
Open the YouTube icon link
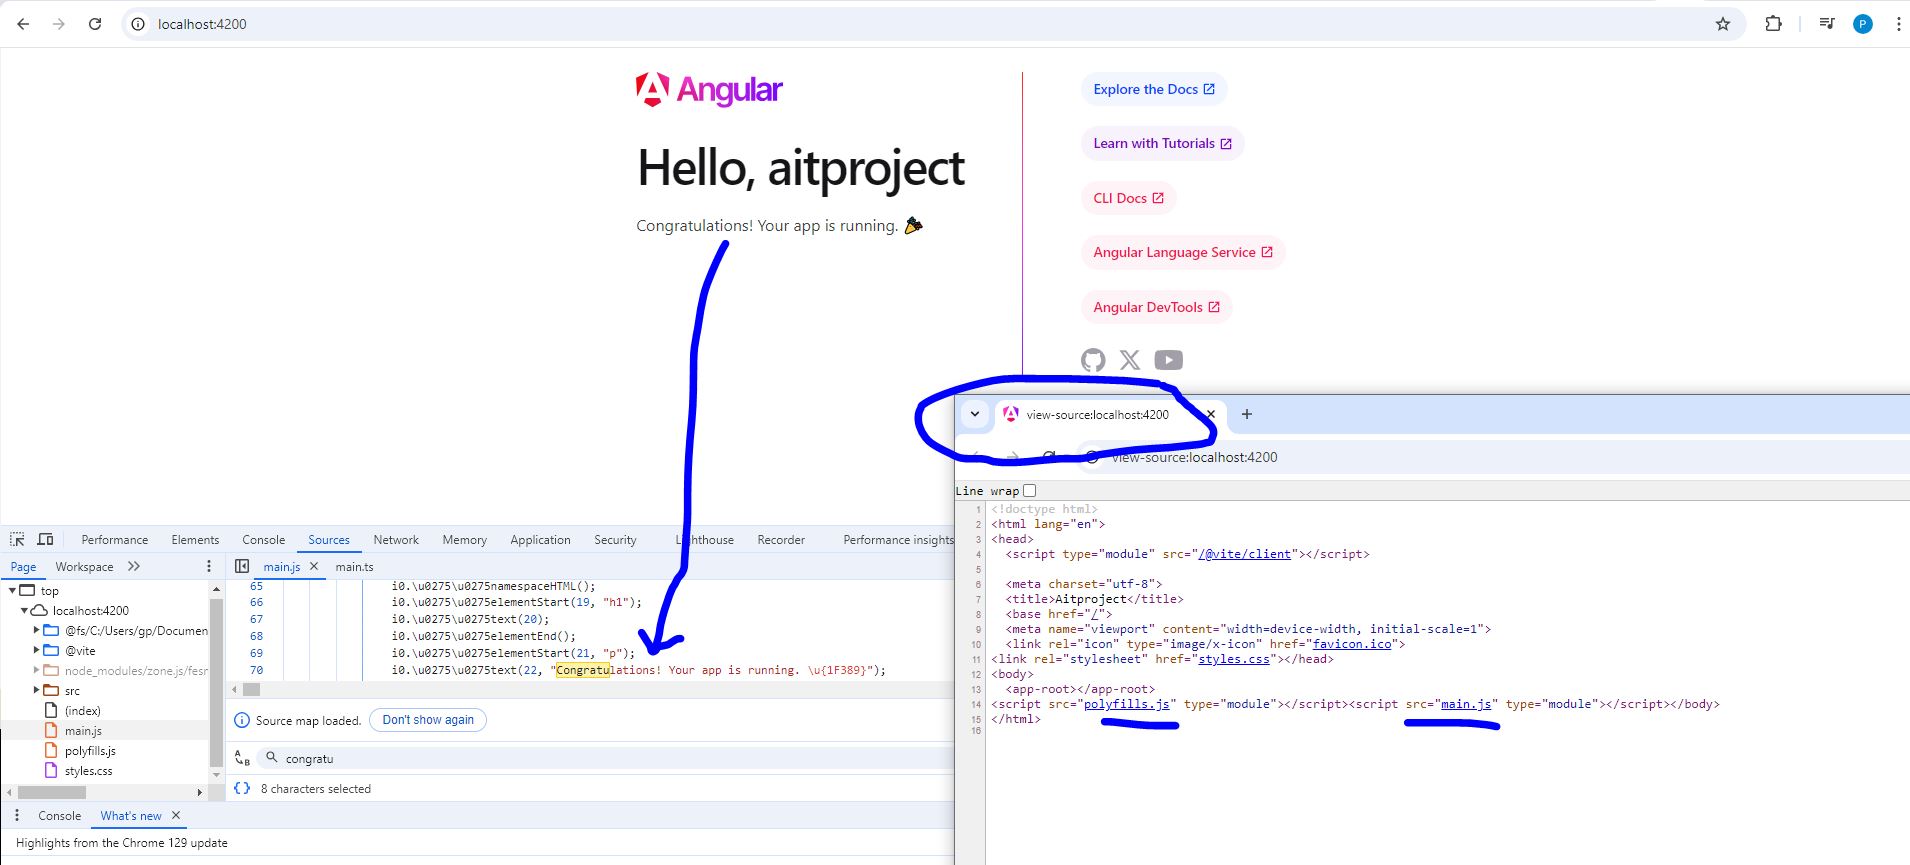click(1168, 360)
